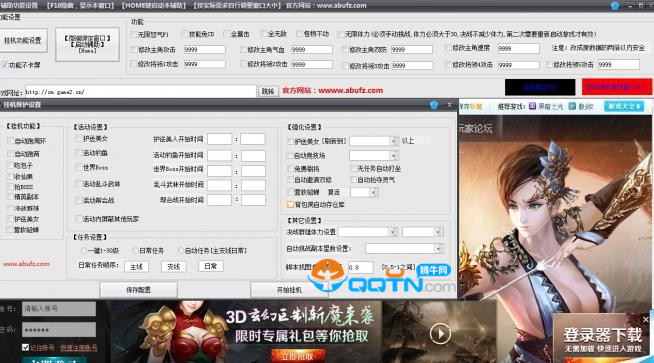Image resolution: width=654 pixels, height=363 pixels.
Task: Close the 挂机保护设置 dialog
Action: [x=449, y=105]
